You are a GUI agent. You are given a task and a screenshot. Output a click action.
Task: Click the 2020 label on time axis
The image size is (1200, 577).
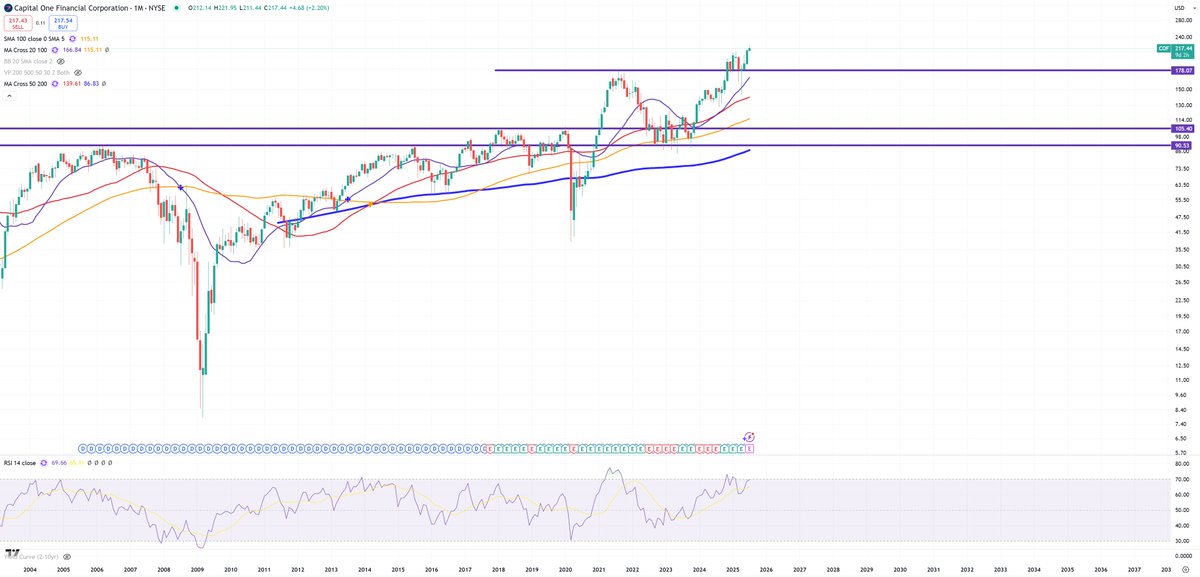pyautogui.click(x=565, y=569)
